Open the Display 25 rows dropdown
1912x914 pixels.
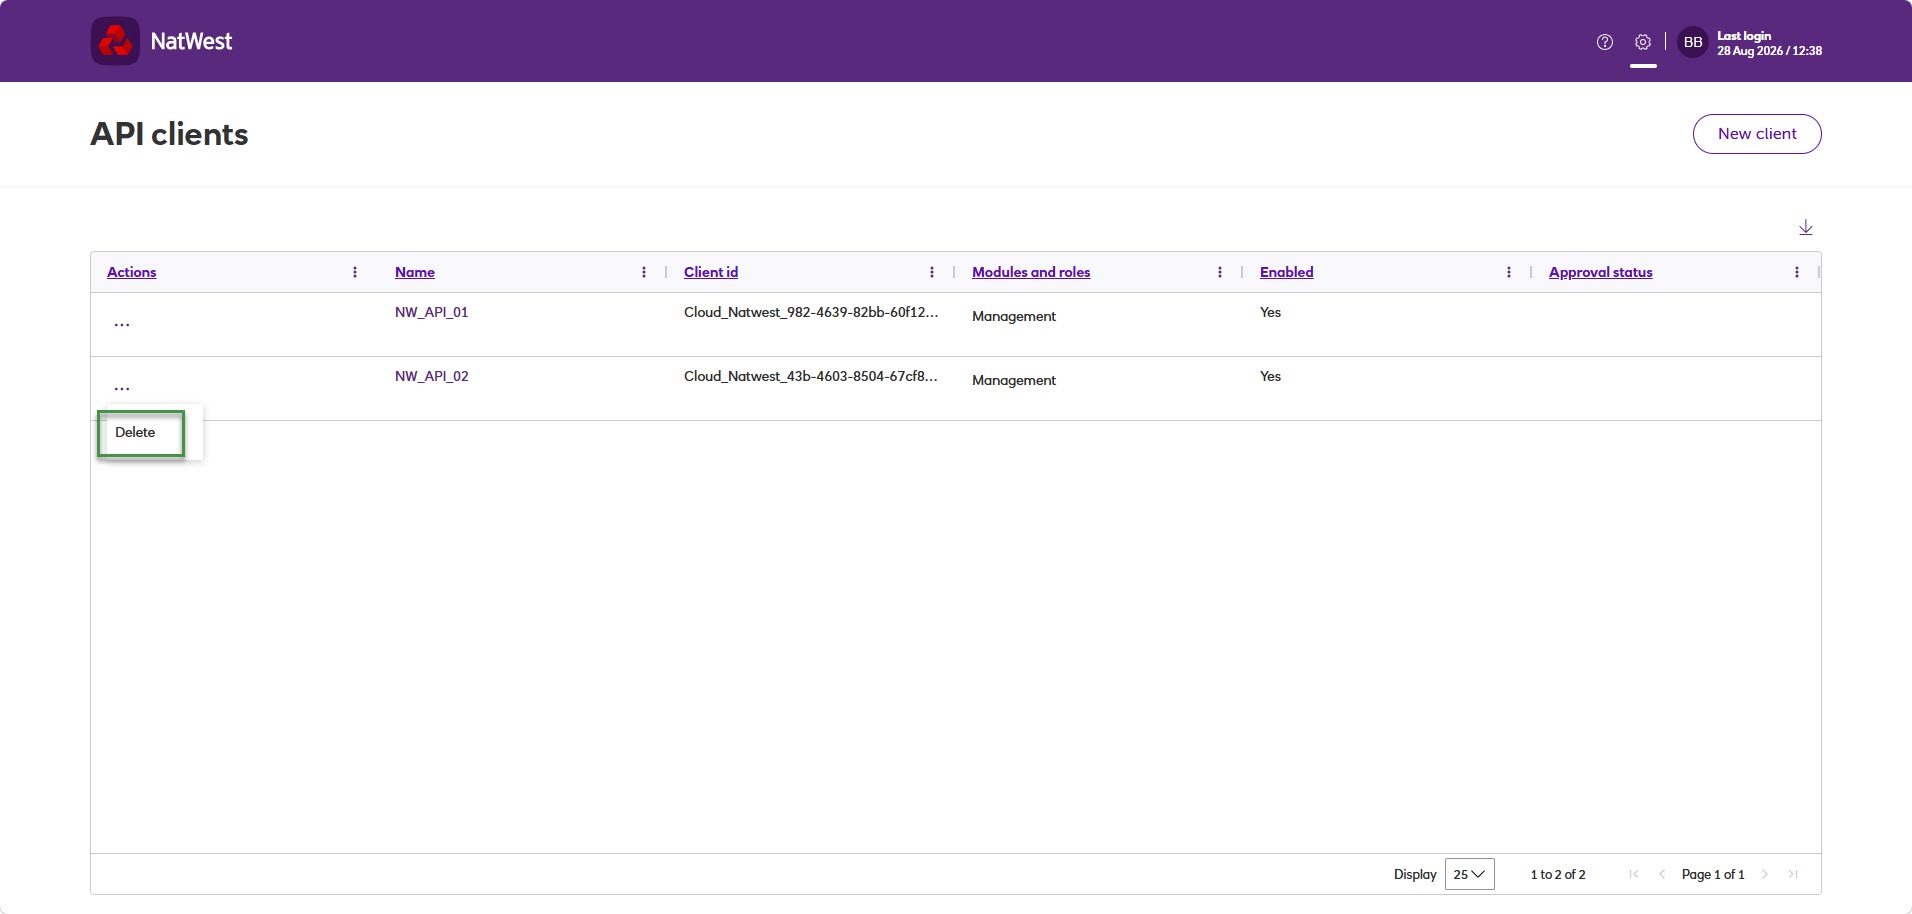click(x=1470, y=874)
